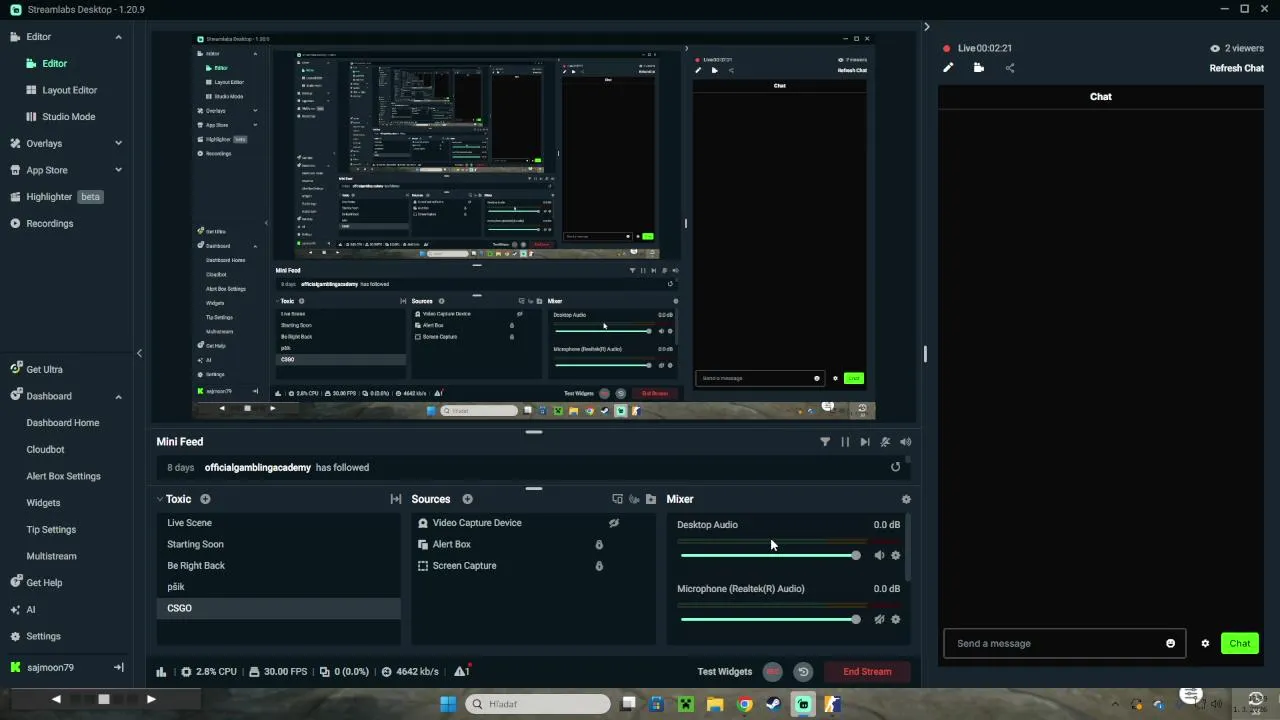Filter Mini Feed events with funnel icon
Screen dimensions: 1280x720
(825, 441)
